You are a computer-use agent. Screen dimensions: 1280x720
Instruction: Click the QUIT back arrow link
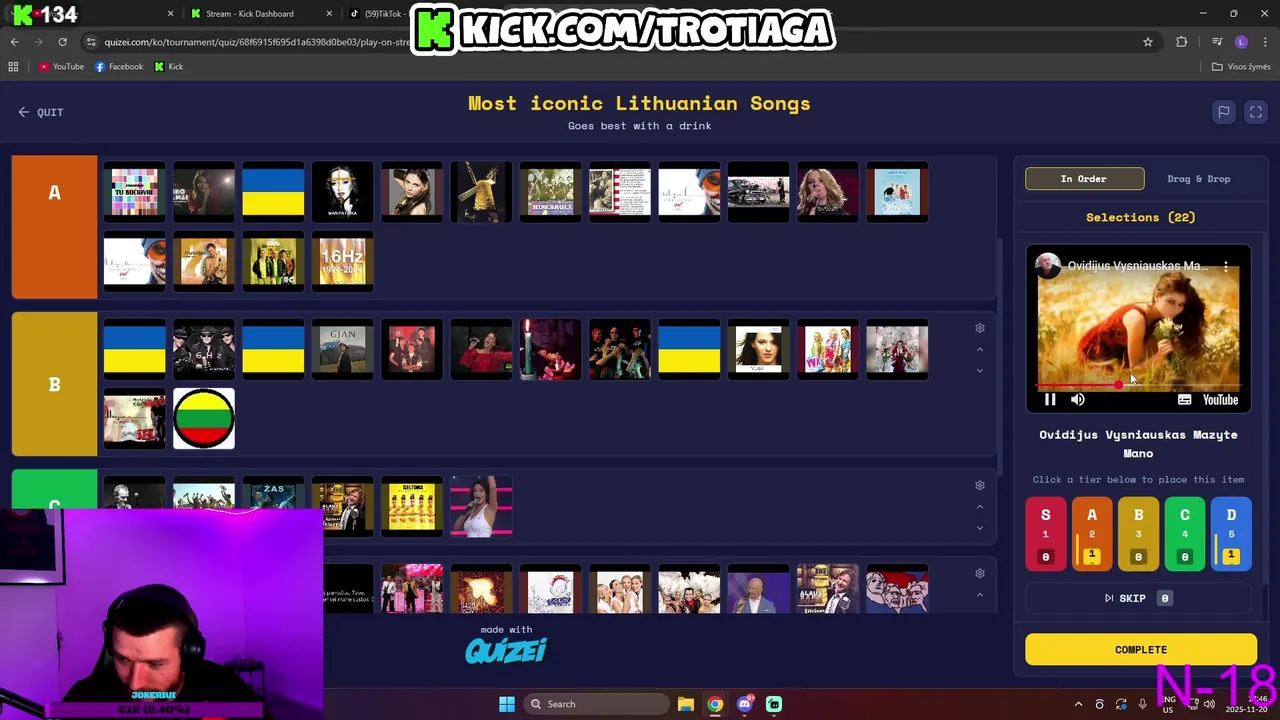tap(40, 112)
